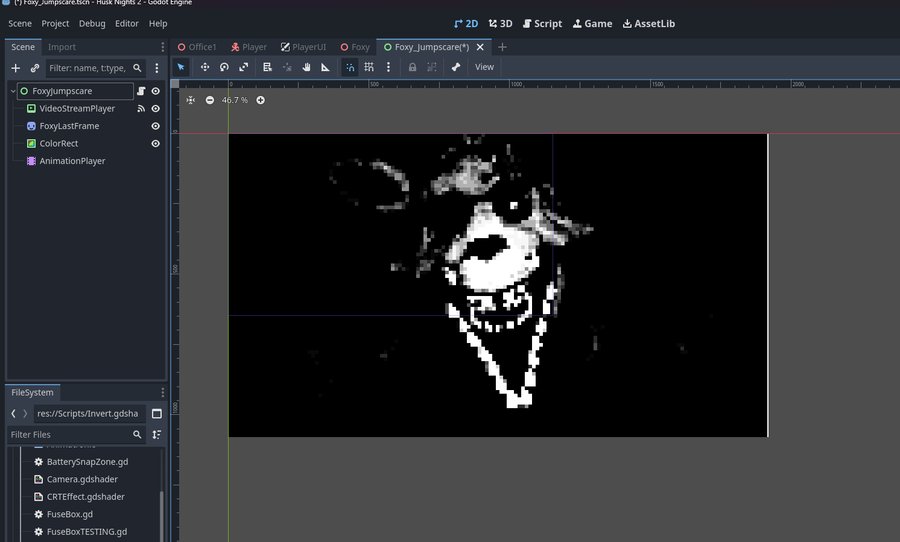Switch to the 3D workspace
This screenshot has height=542, width=900.
(501, 24)
